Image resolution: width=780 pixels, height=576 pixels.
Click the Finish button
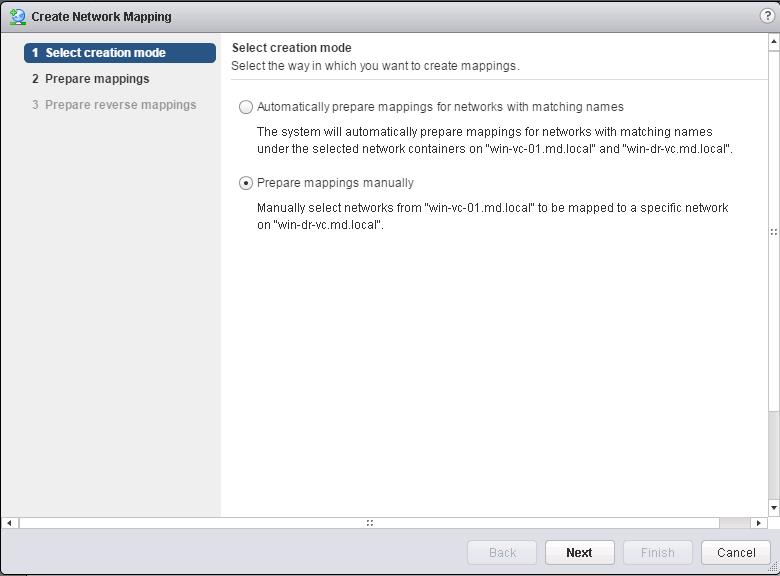[658, 553]
